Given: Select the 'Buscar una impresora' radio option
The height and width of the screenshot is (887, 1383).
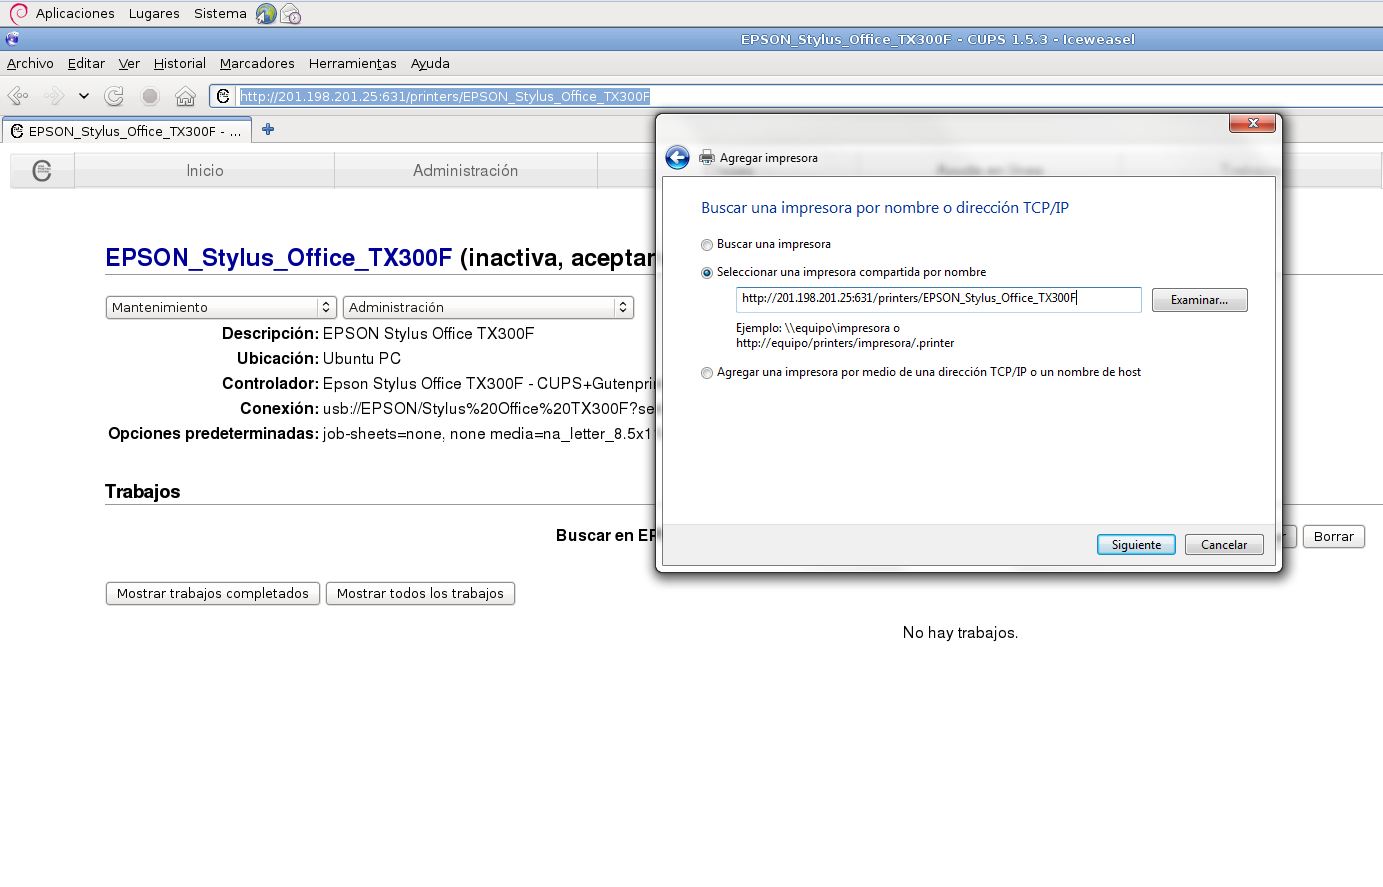Looking at the screenshot, I should (707, 245).
